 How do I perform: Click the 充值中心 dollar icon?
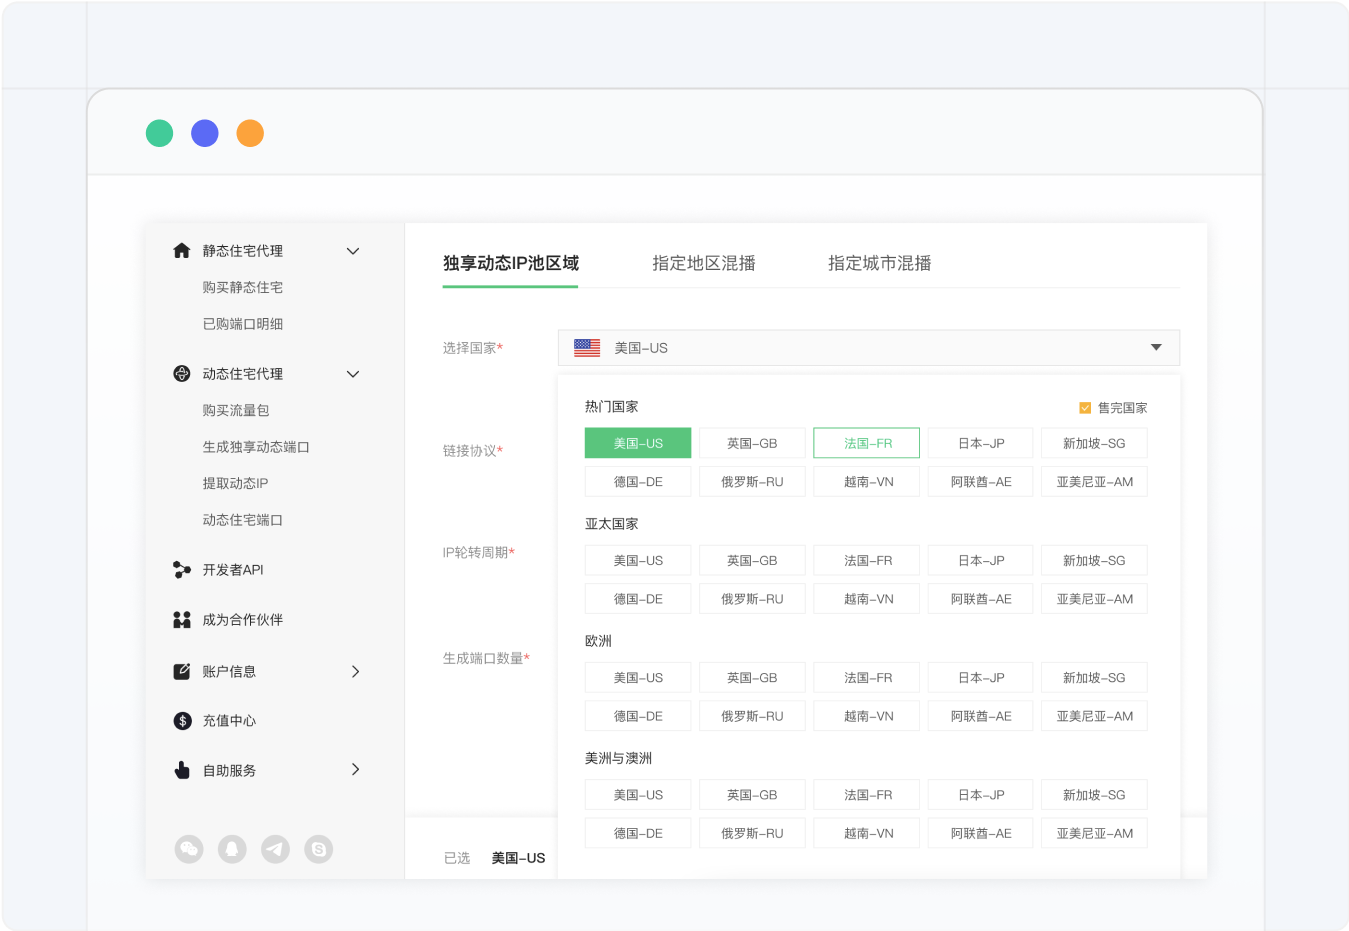(182, 721)
